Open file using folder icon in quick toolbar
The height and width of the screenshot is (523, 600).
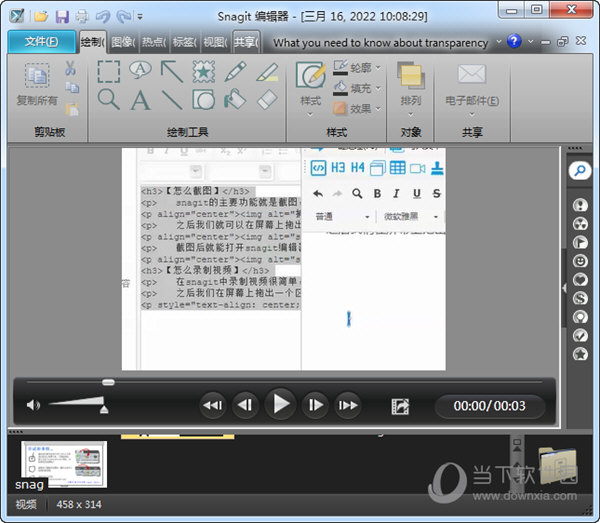41,16
